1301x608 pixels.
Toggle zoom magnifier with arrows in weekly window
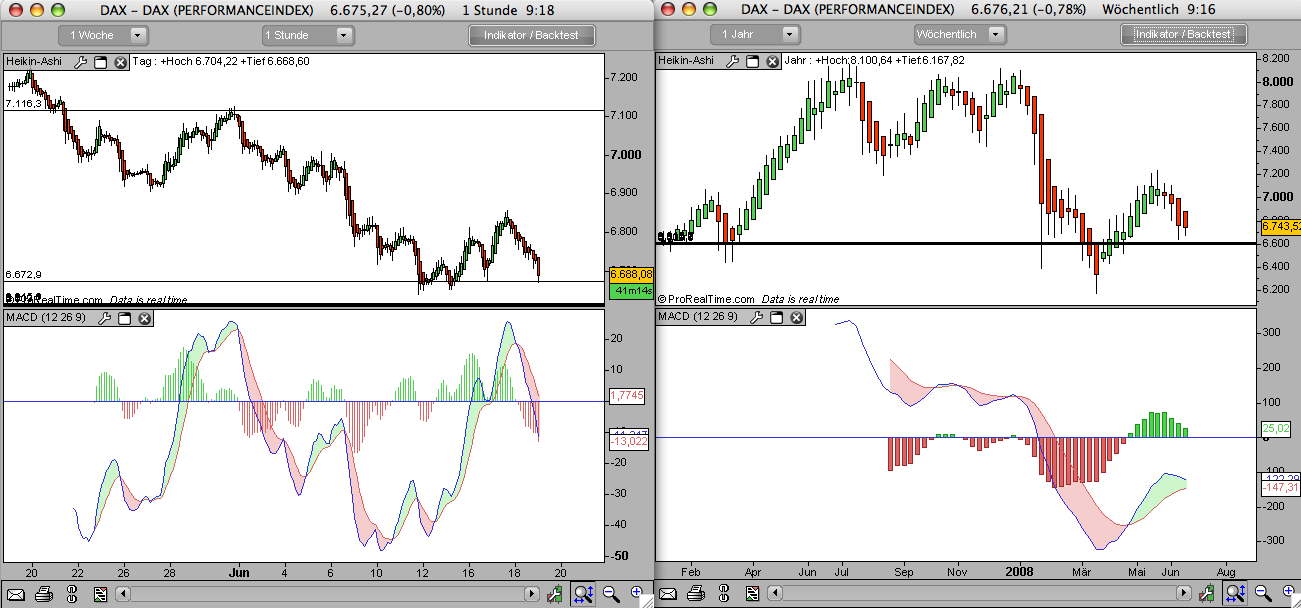pos(1236,595)
